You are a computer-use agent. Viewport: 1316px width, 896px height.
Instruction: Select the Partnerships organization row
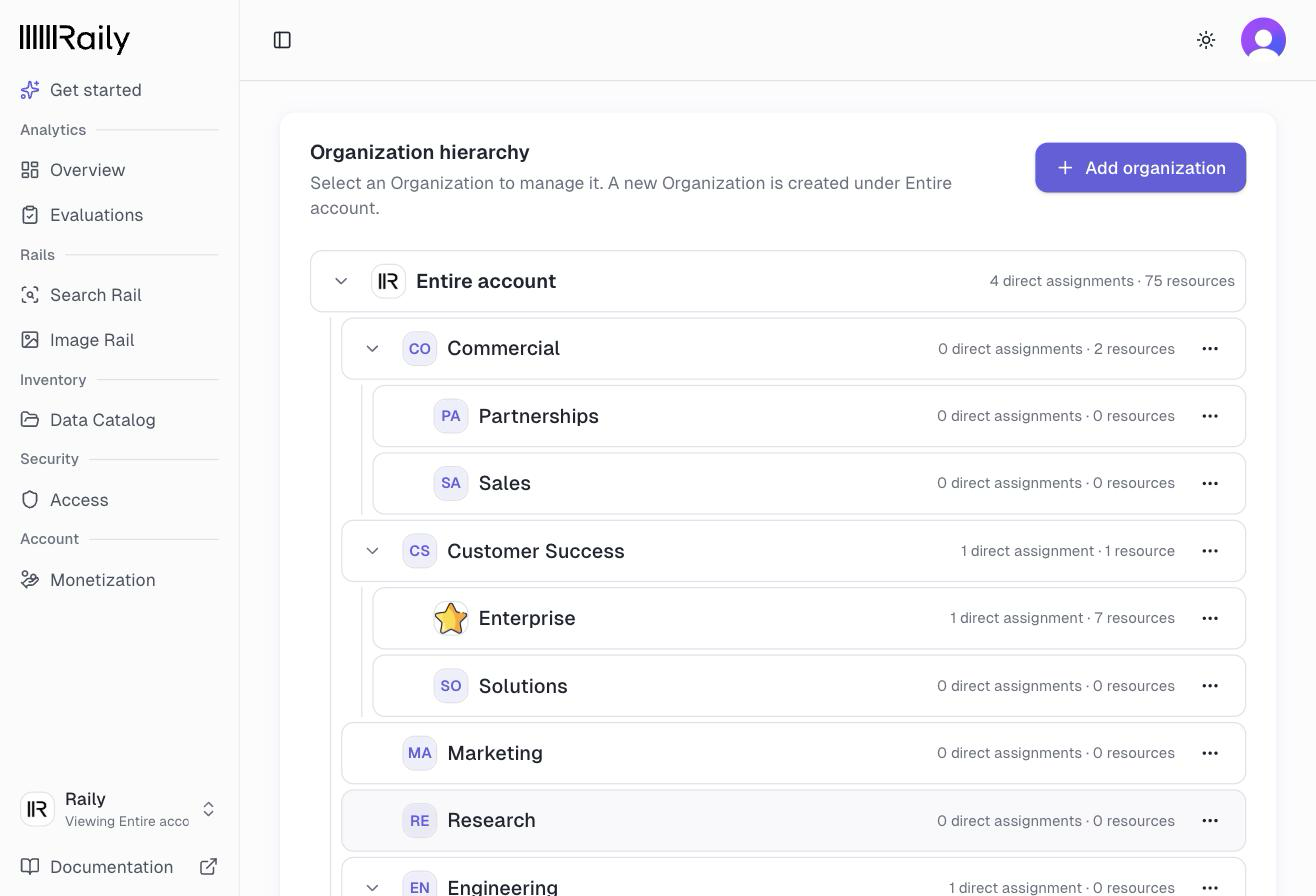click(809, 416)
